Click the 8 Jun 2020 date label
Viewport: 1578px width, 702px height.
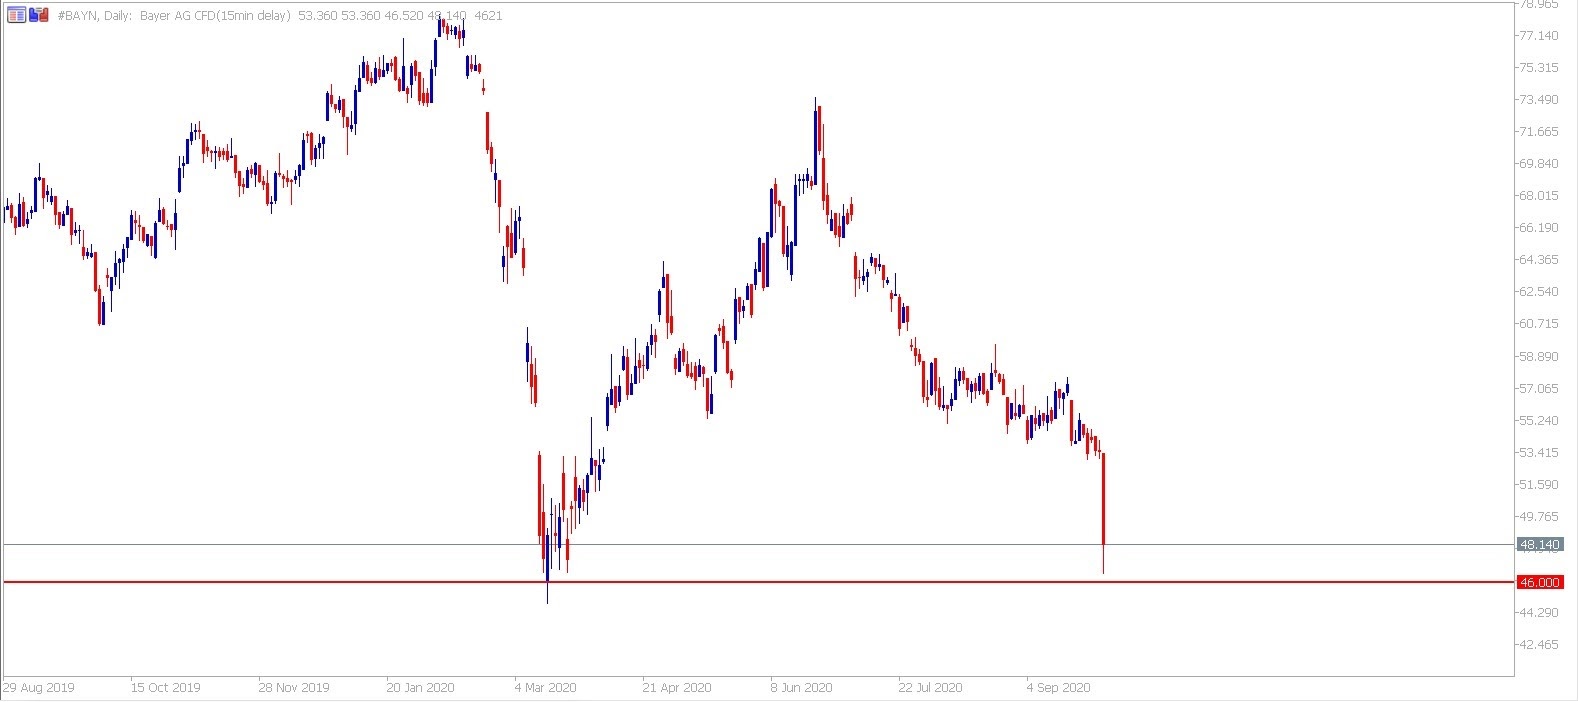coord(801,687)
